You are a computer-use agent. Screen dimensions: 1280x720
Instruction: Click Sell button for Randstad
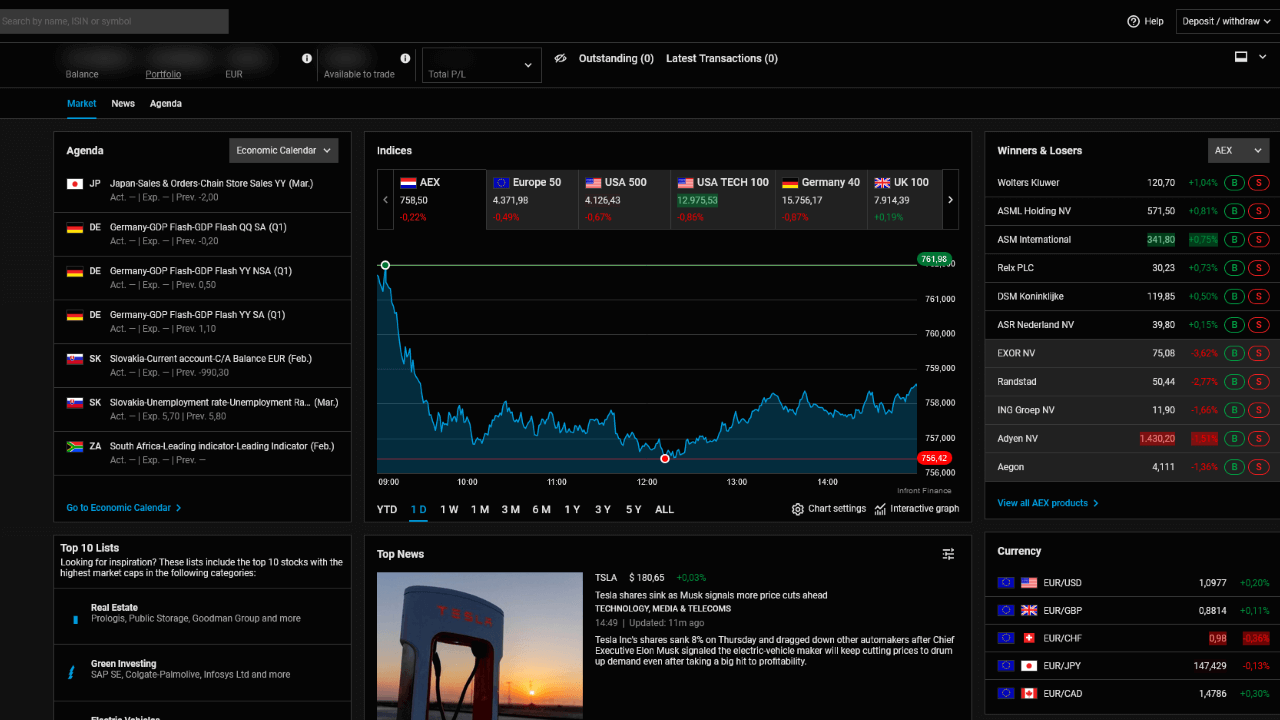tap(1259, 382)
